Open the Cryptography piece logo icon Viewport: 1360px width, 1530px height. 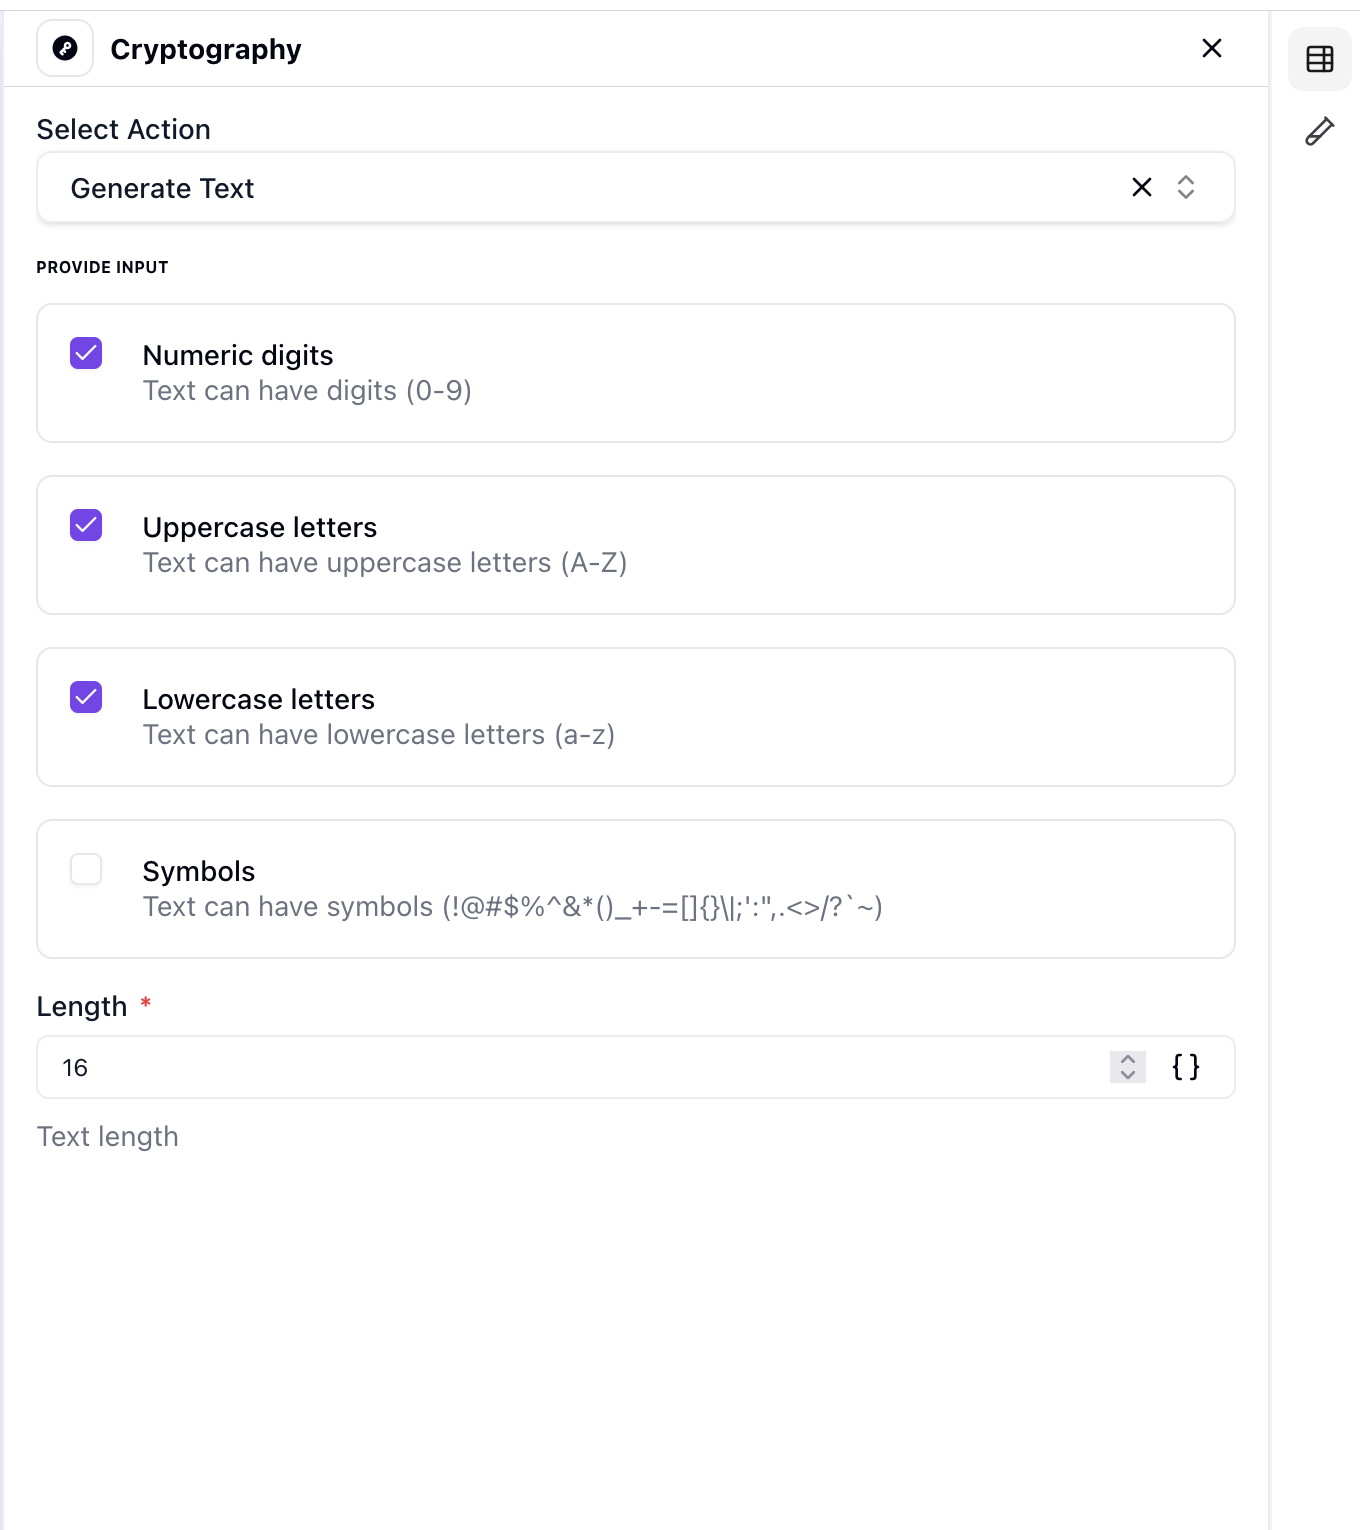pyautogui.click(x=64, y=47)
